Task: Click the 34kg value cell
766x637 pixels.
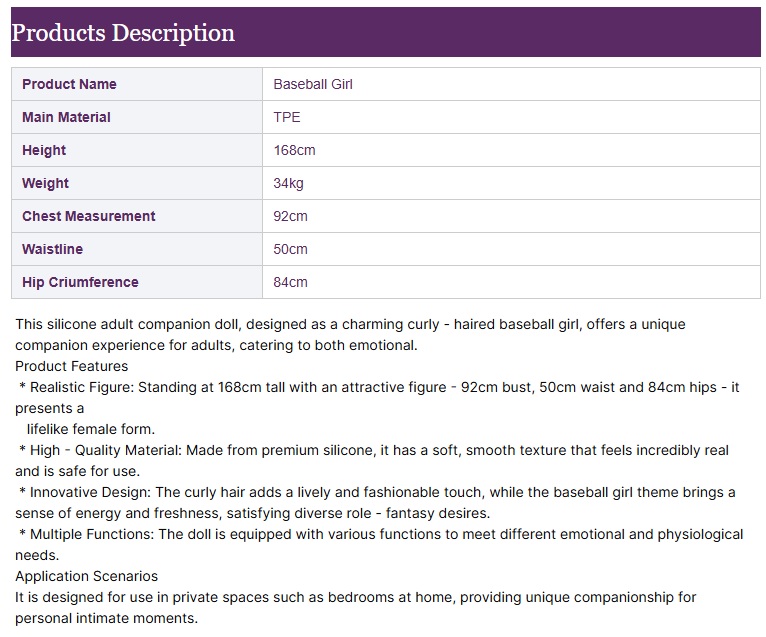Action: [288, 183]
